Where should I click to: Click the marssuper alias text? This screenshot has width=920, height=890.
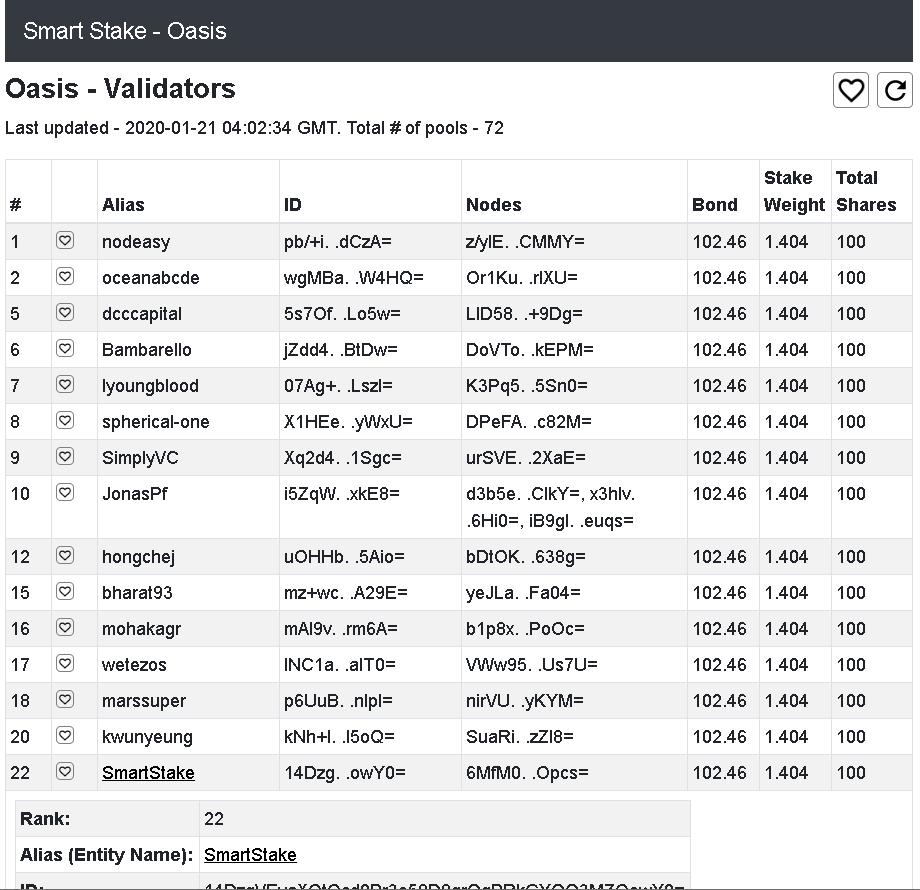[144, 701]
